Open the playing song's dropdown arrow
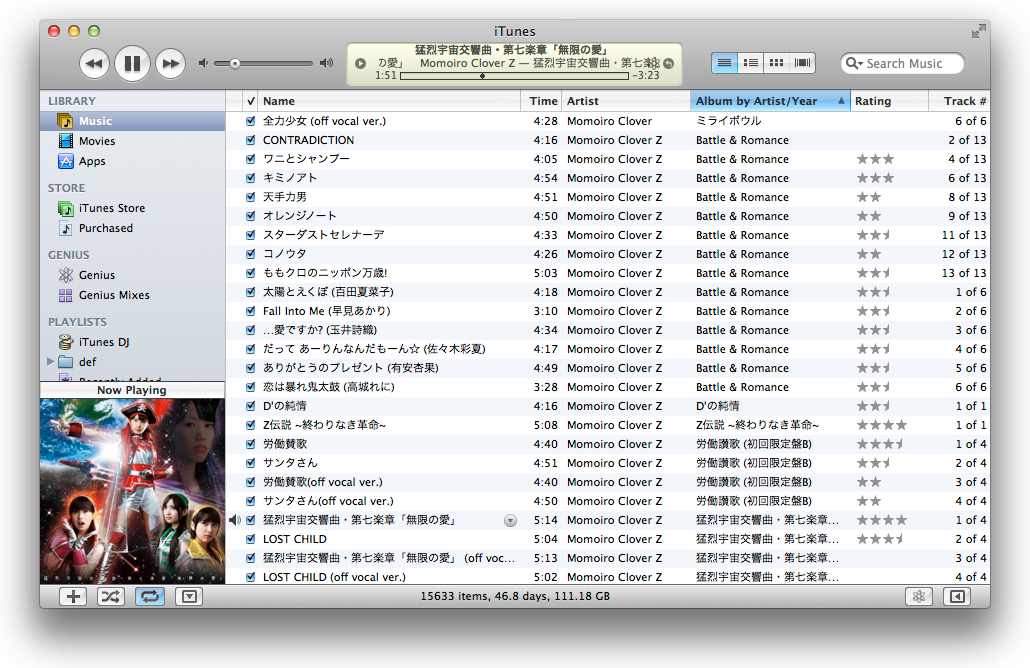1030x668 pixels. 510,520
